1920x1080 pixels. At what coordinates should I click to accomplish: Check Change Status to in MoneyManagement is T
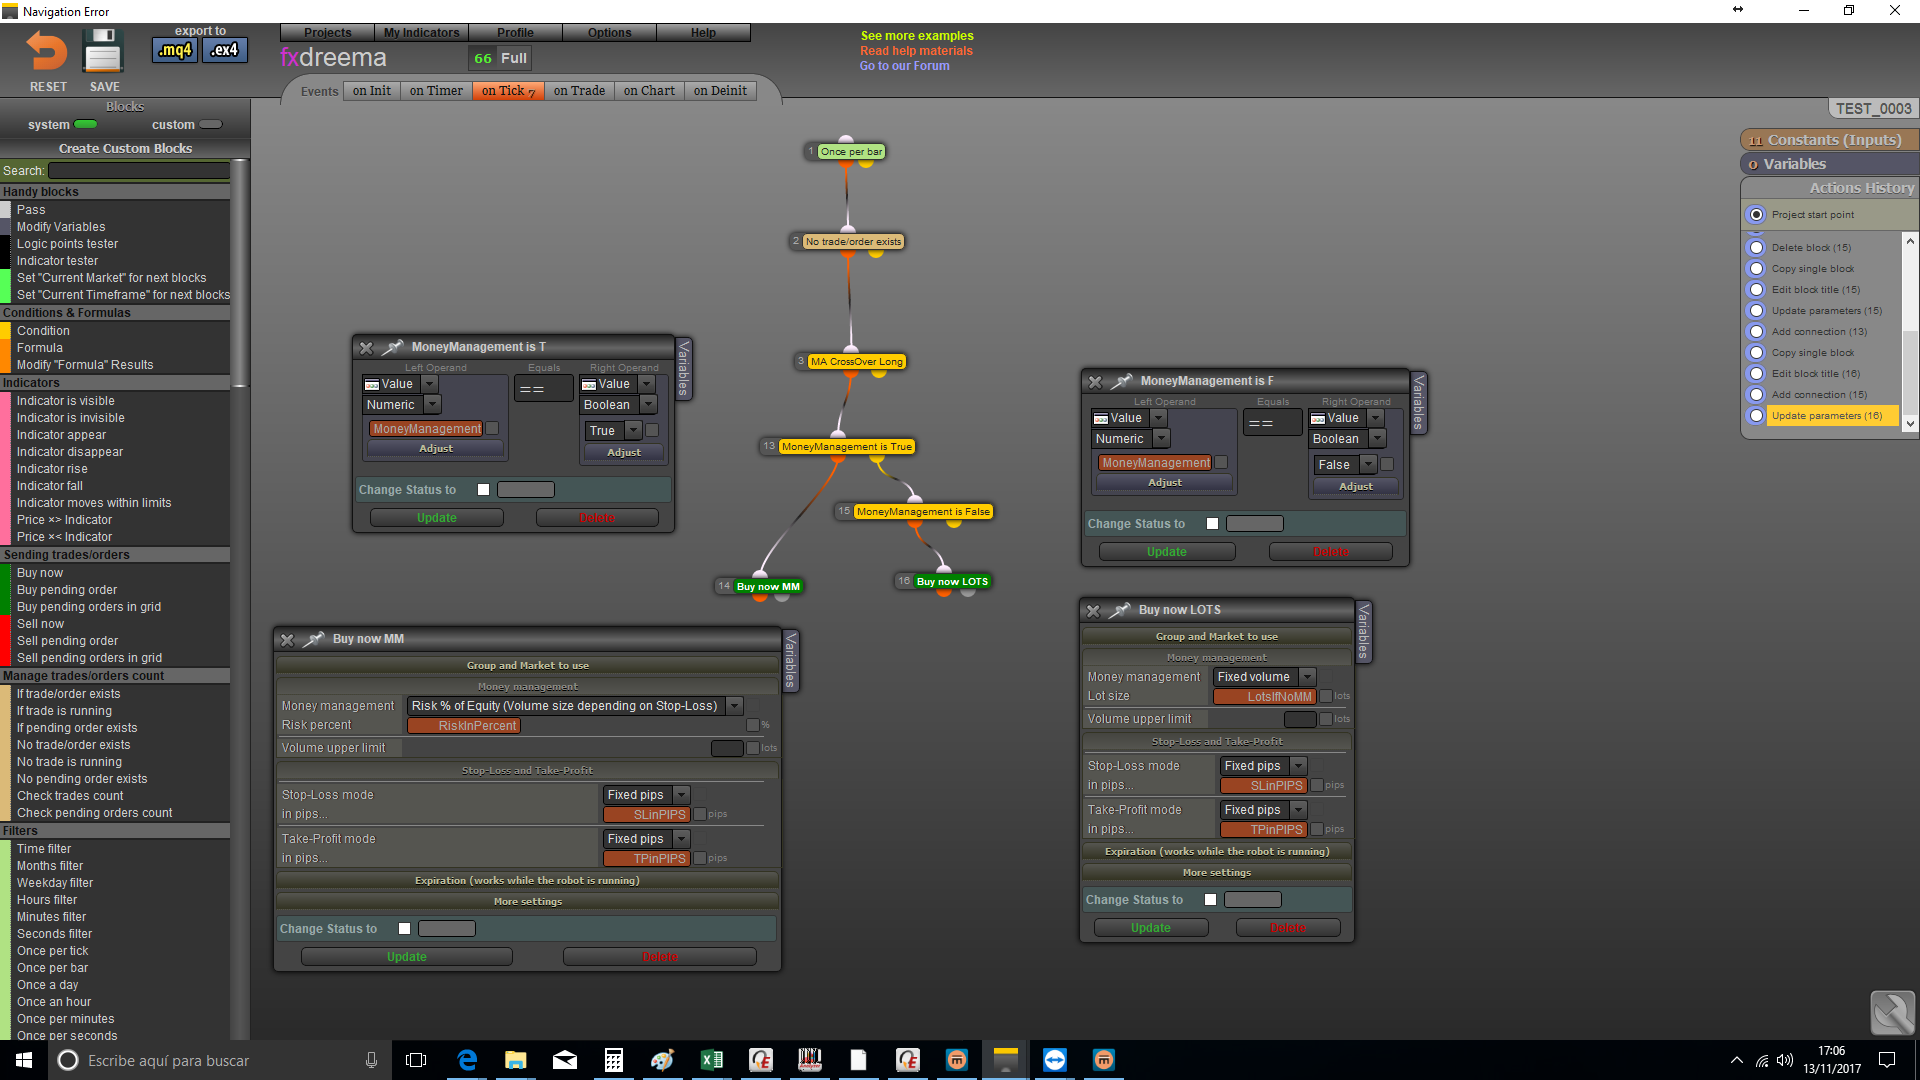[484, 490]
